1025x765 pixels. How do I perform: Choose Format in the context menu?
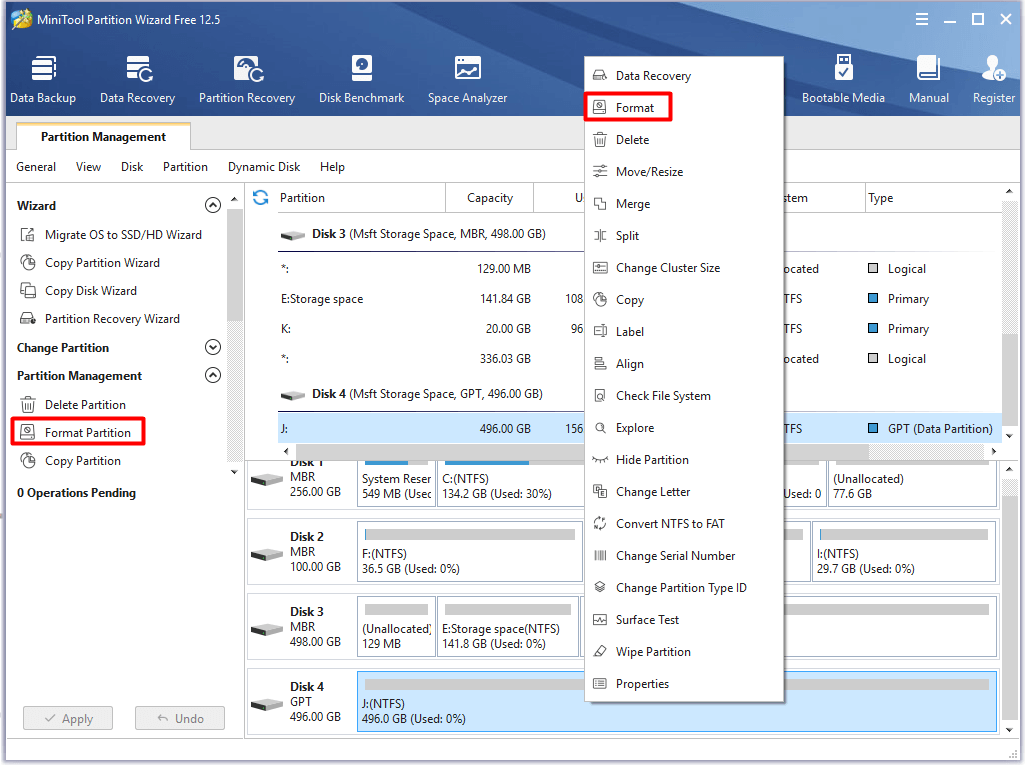point(684,108)
